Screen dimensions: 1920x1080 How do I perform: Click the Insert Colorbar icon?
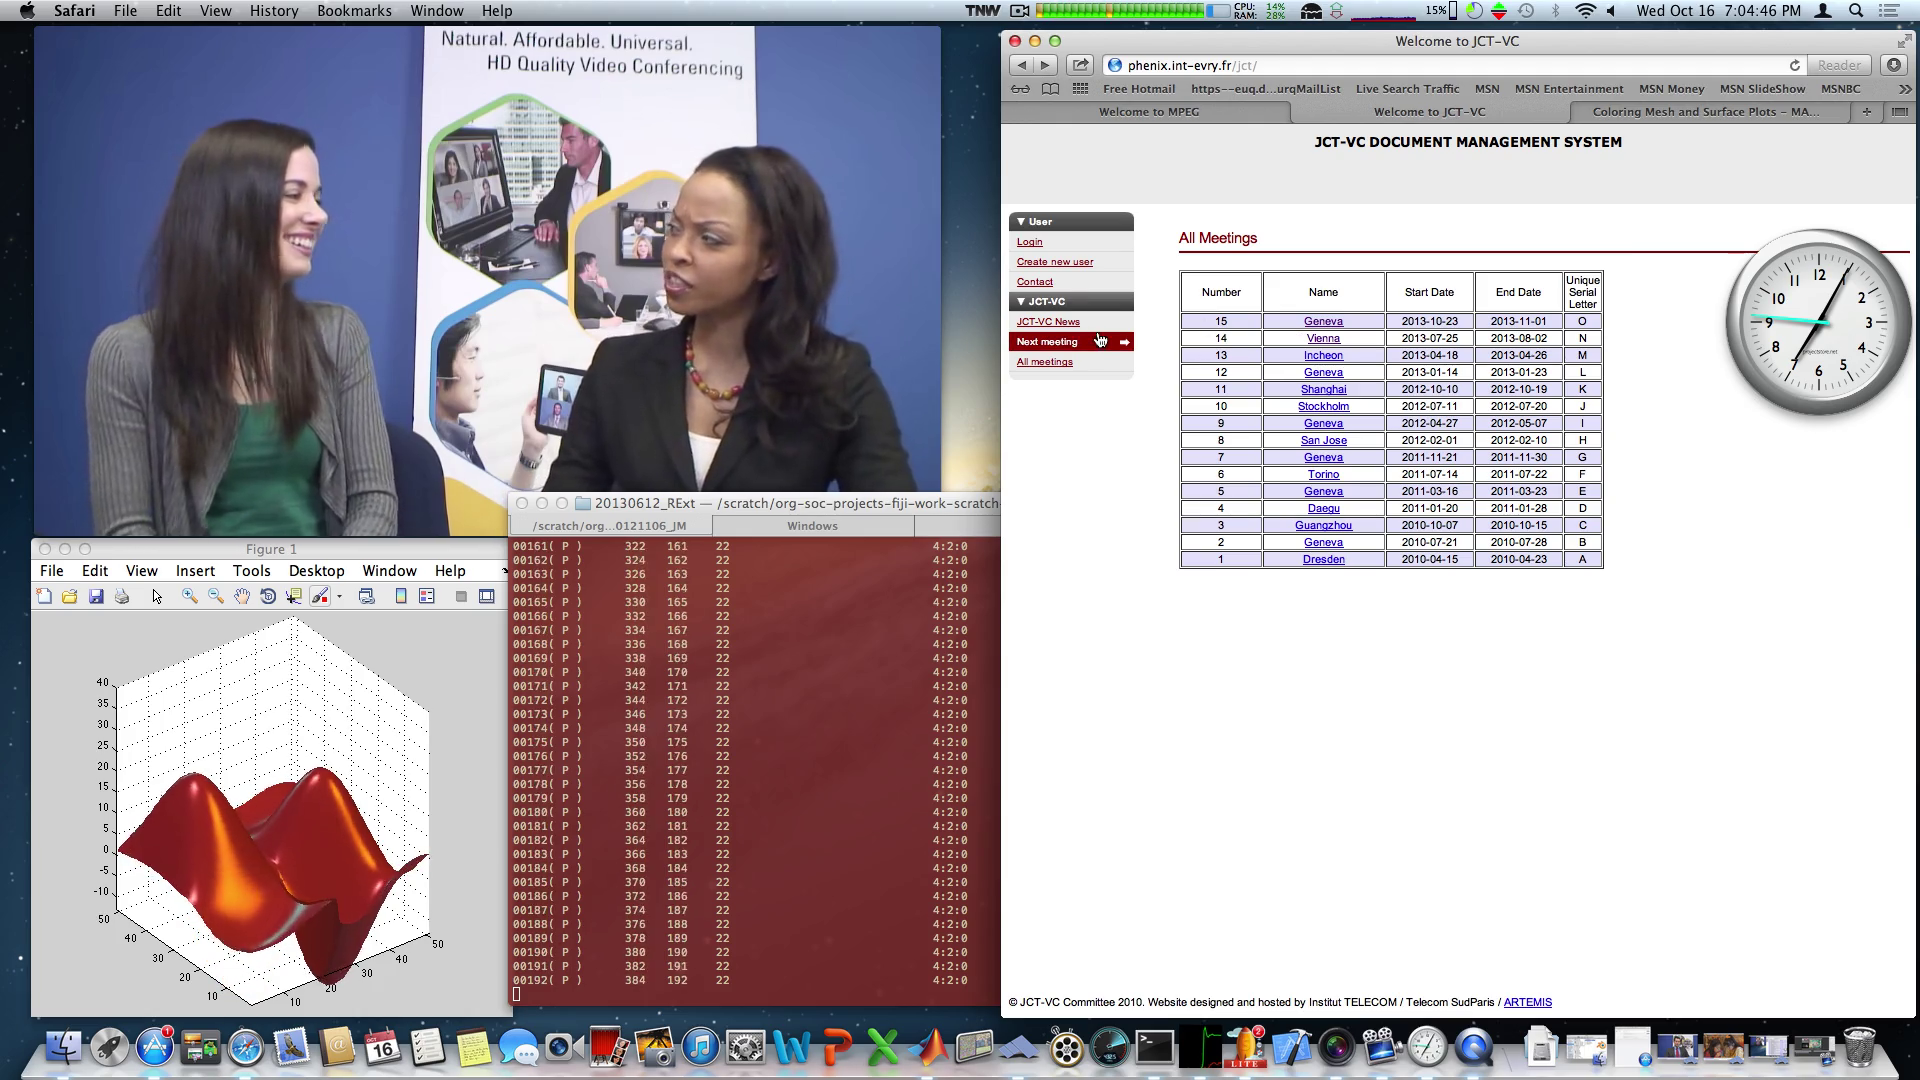pos(401,597)
